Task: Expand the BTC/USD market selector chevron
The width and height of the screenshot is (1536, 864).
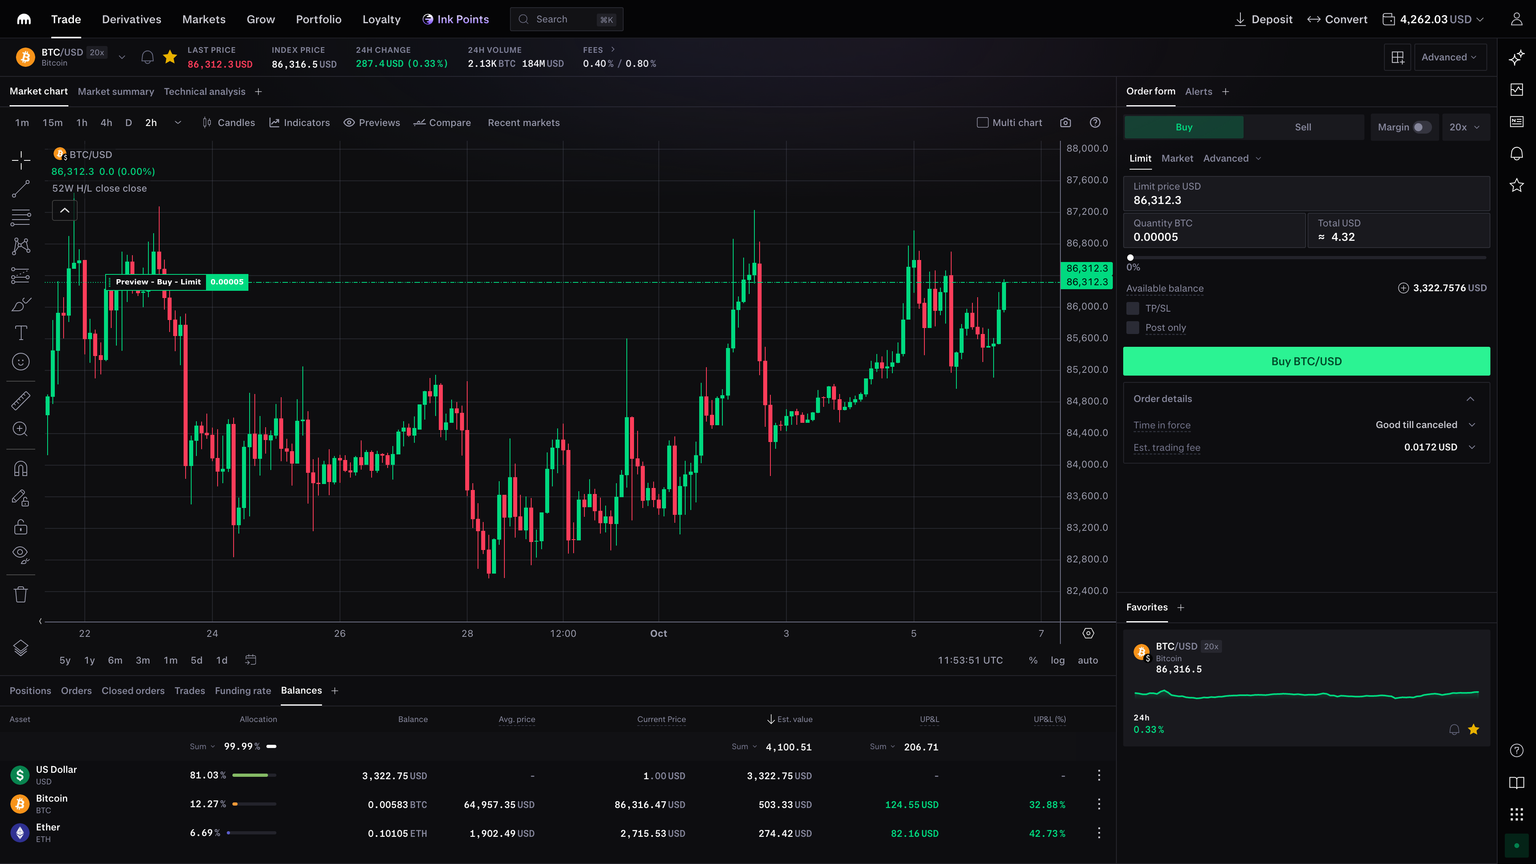Action: coord(122,57)
